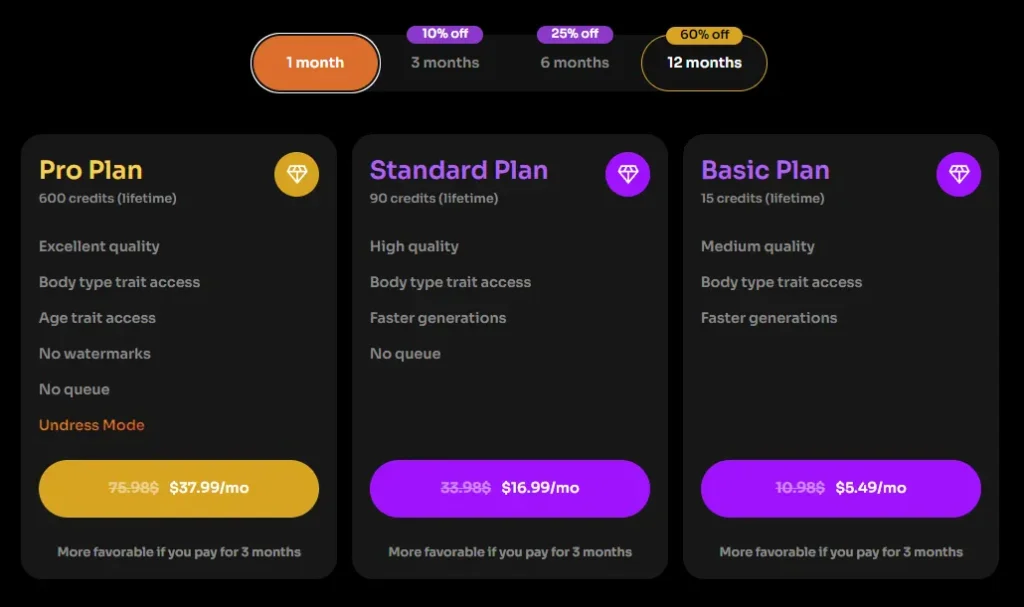The image size is (1024, 607).
Task: Click the "600 credits (lifetime)" text
Action: click(108, 198)
